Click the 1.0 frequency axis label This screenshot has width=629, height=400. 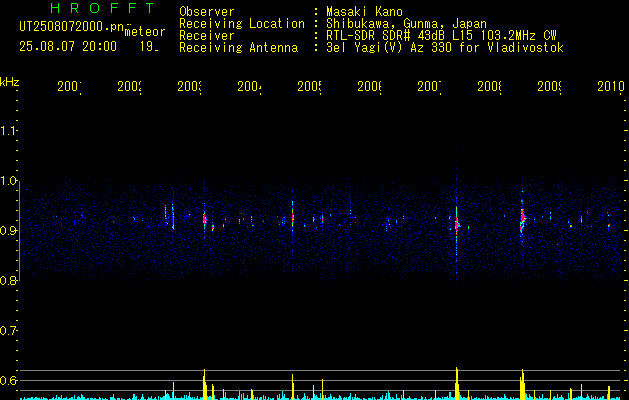(8, 181)
